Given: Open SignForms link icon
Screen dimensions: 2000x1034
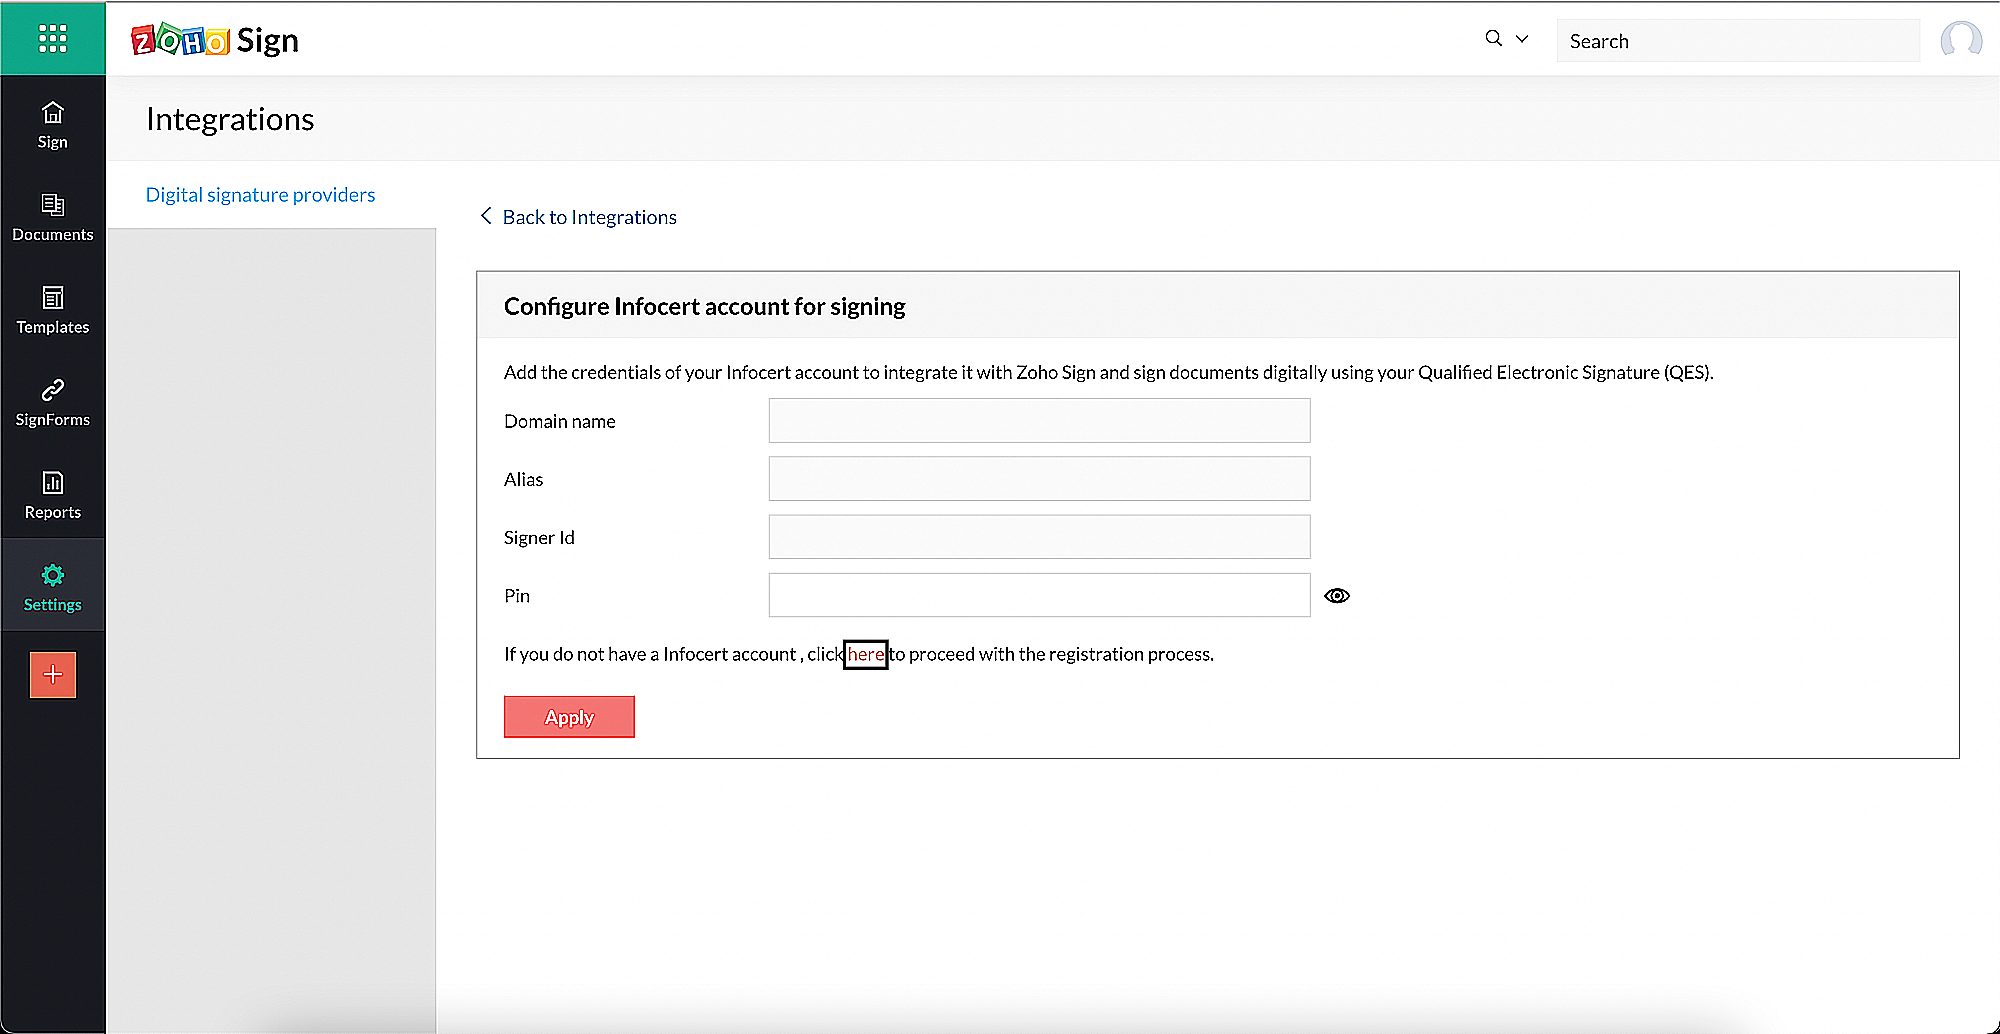Looking at the screenshot, I should click(x=52, y=390).
